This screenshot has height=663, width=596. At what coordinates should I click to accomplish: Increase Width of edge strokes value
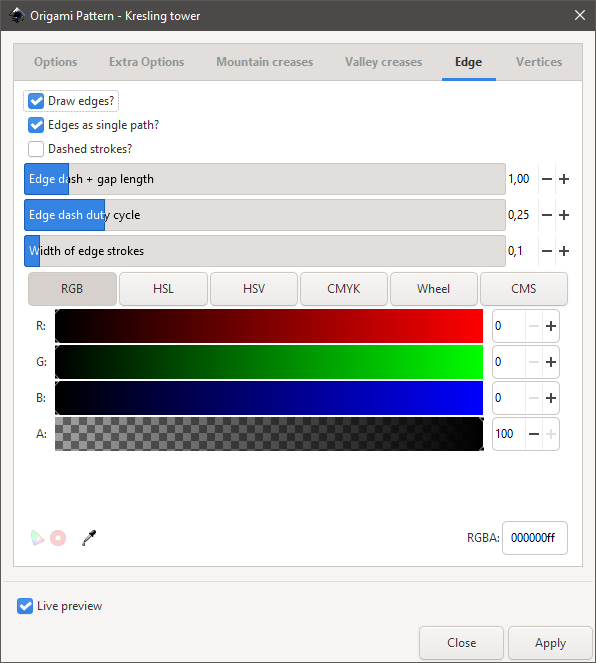pyautogui.click(x=564, y=251)
